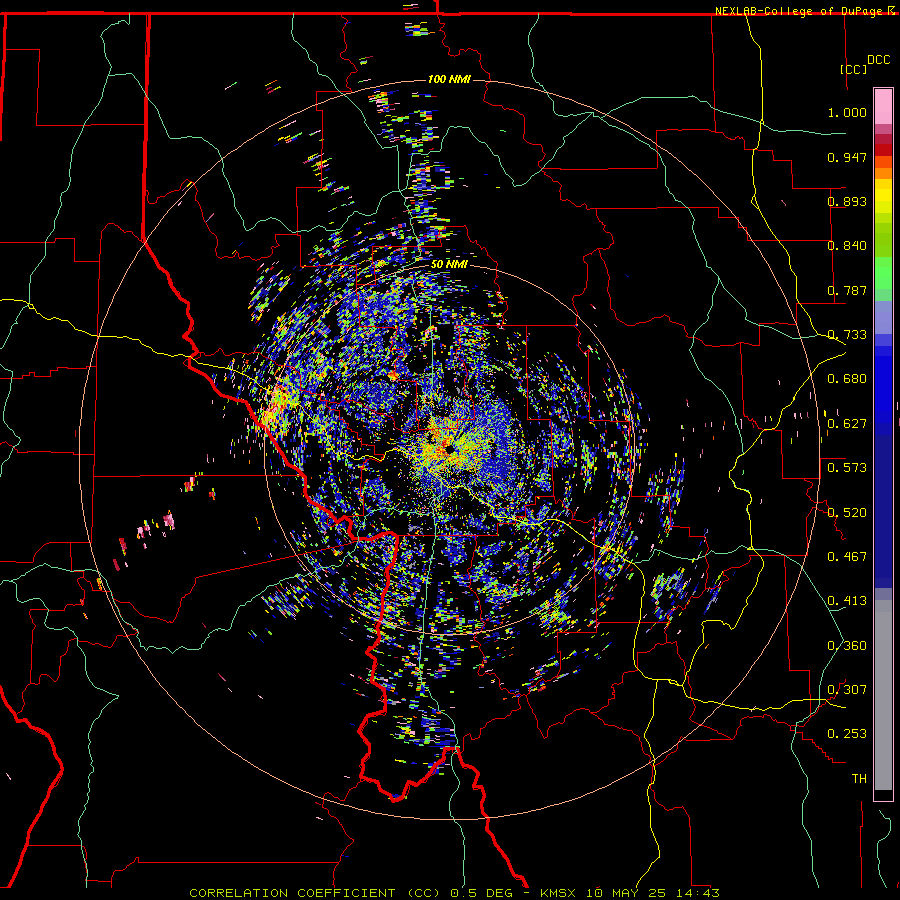Screen dimensions: 900x900
Task: Click the 14:43 timestamp in caption
Action: (x=699, y=893)
